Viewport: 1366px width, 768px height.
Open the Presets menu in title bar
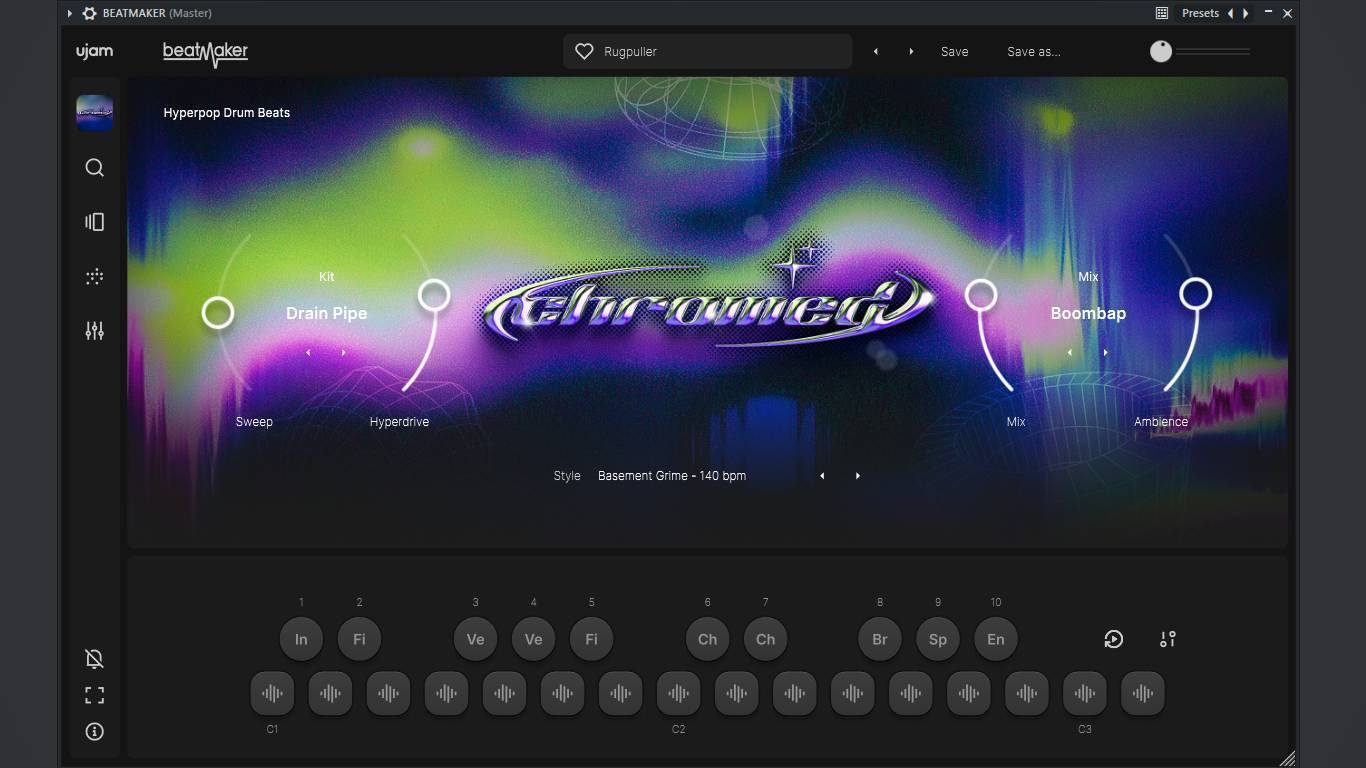point(1200,13)
